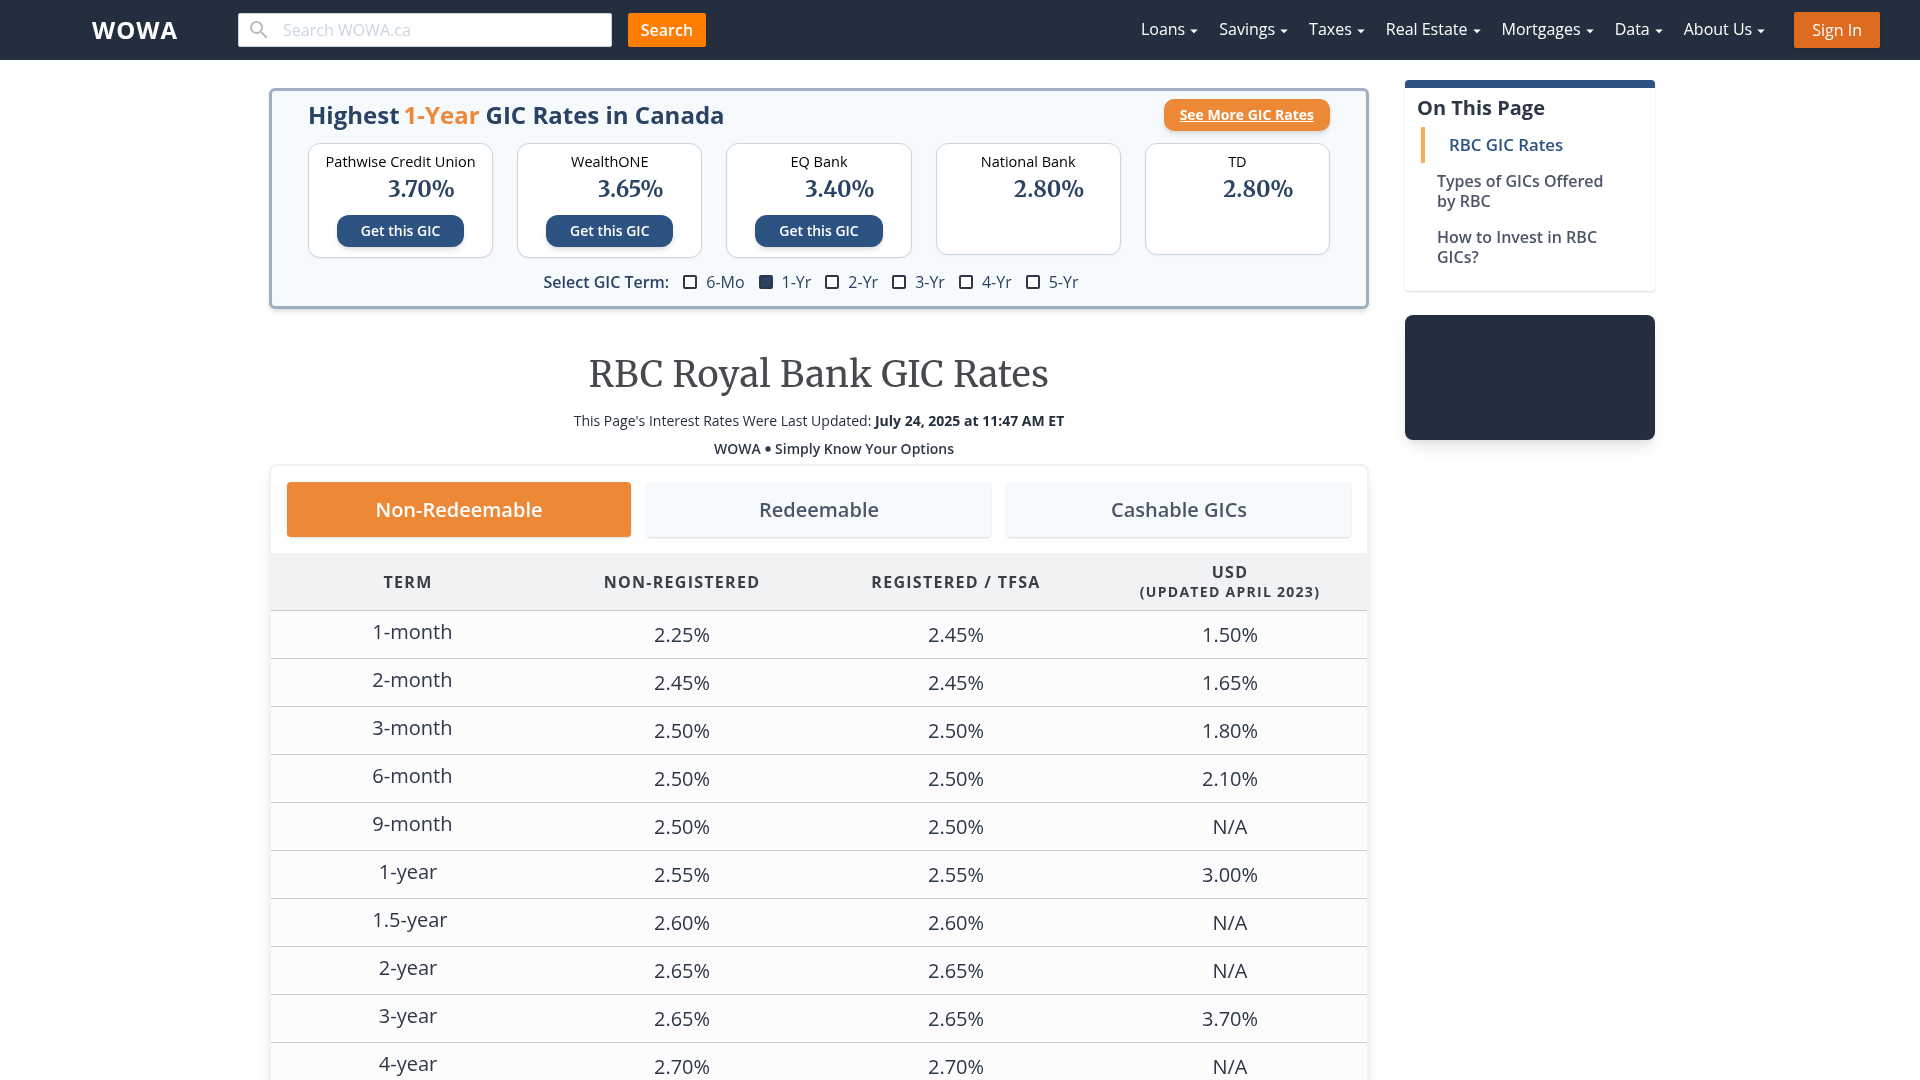Click the last updated date text
The height and width of the screenshot is (1080, 1920).
(969, 421)
